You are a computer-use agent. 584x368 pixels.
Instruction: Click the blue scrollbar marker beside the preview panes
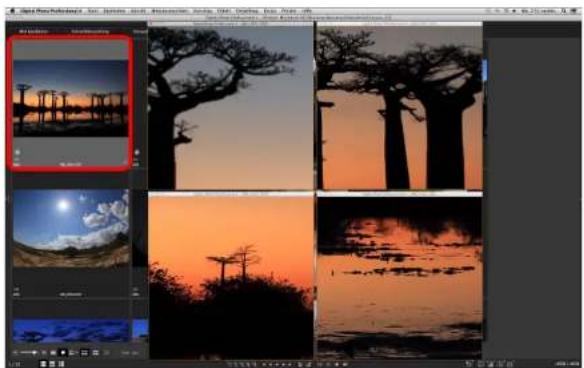(485, 71)
